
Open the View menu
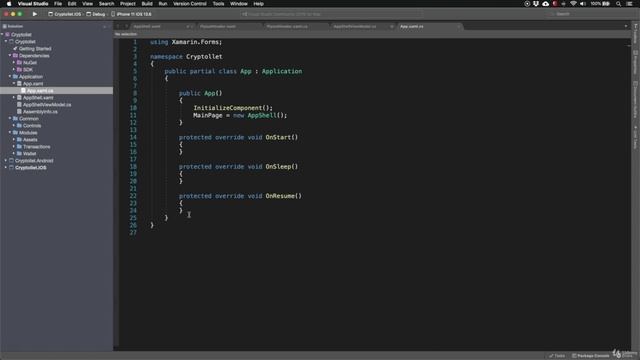tap(87, 4)
